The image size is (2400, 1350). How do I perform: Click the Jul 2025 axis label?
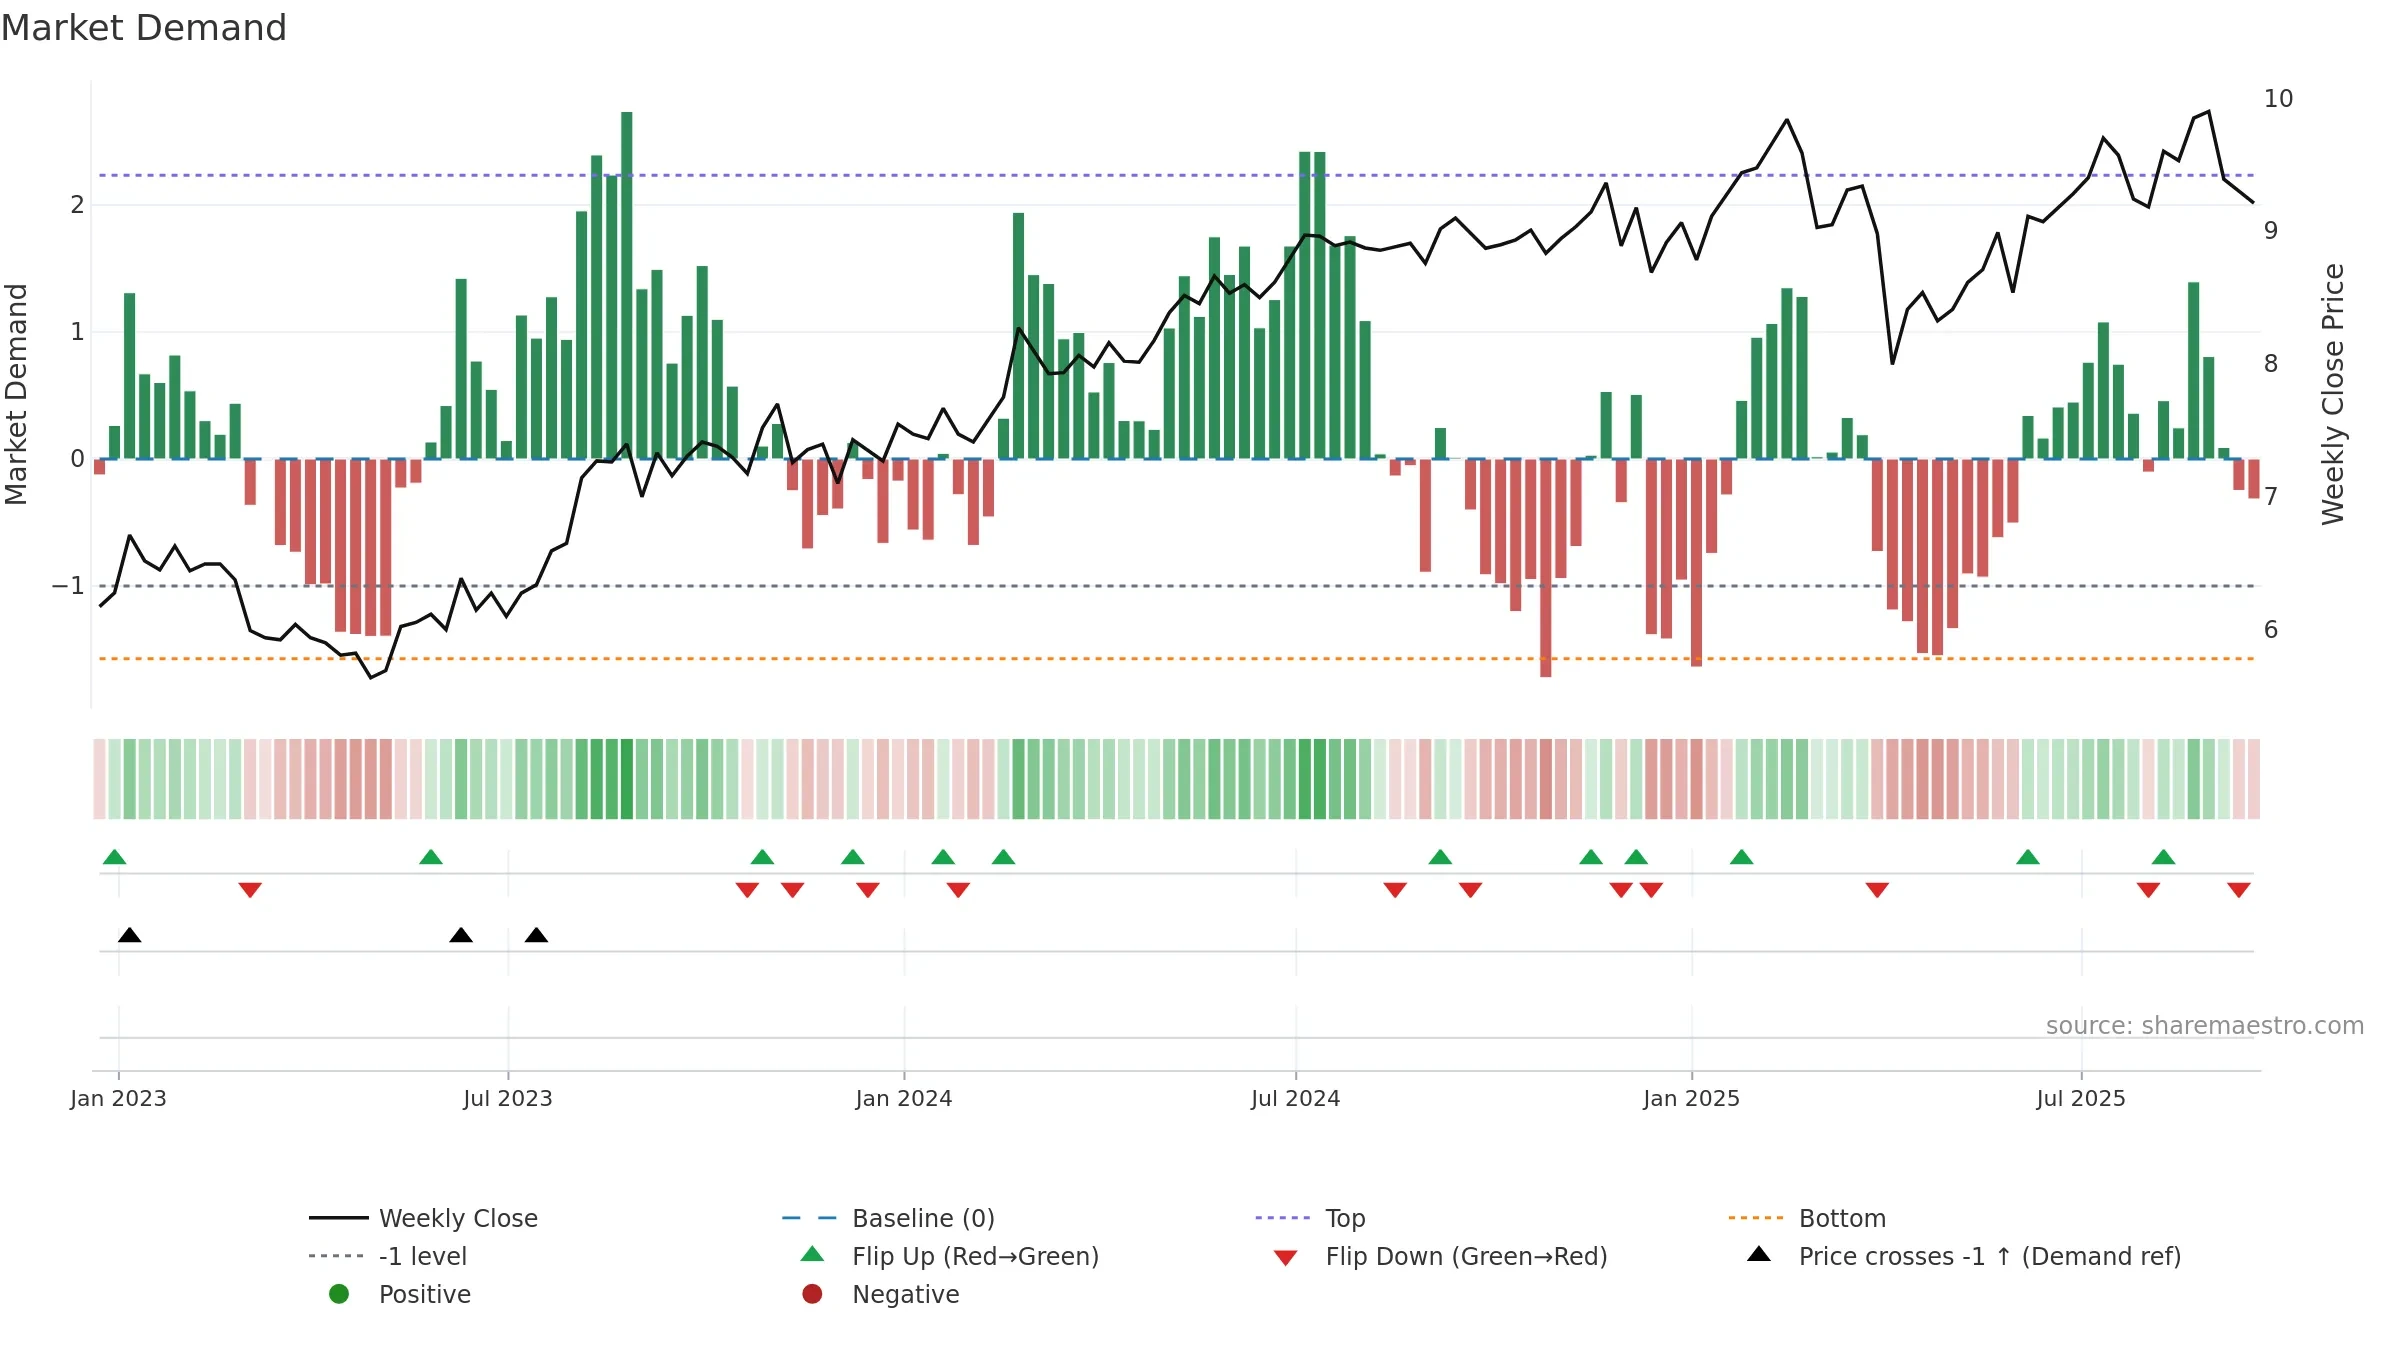2081,1099
